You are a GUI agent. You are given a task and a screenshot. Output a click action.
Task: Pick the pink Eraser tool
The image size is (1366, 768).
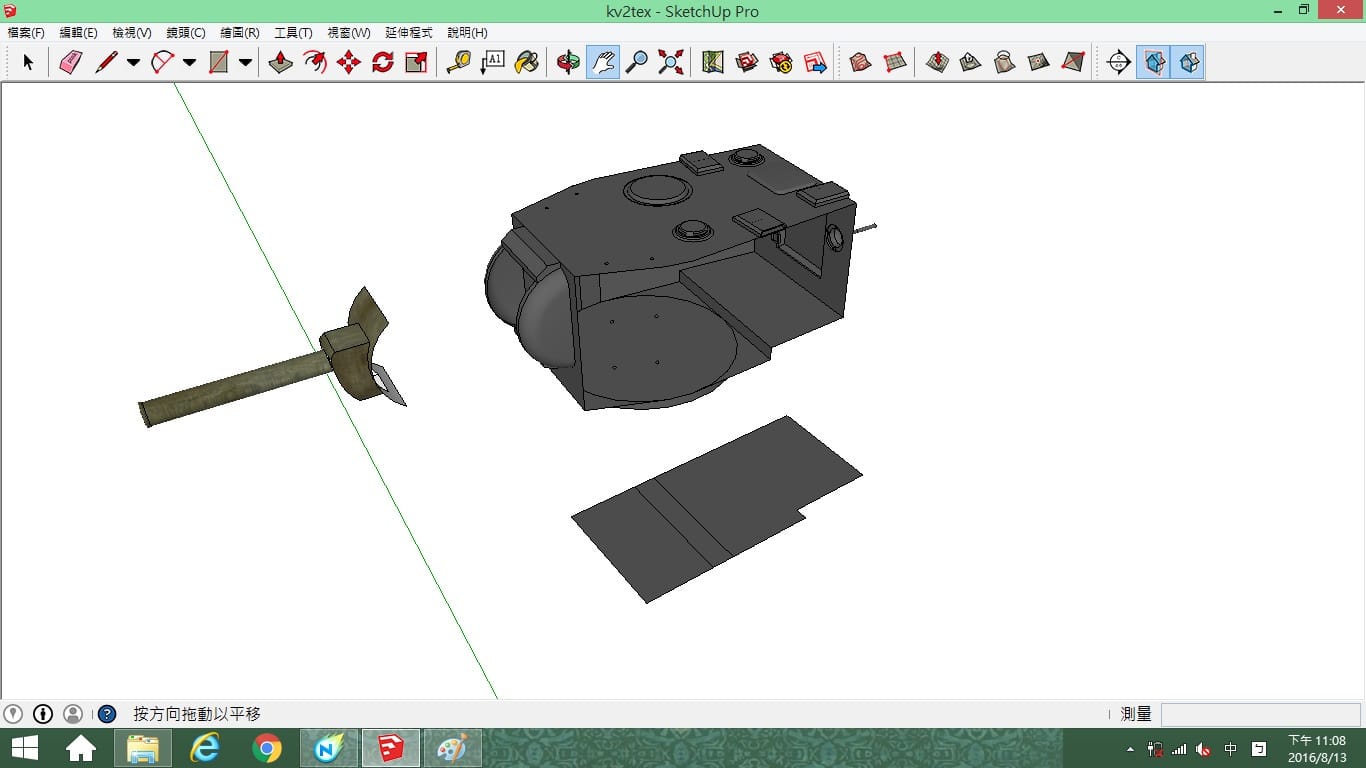[71, 62]
